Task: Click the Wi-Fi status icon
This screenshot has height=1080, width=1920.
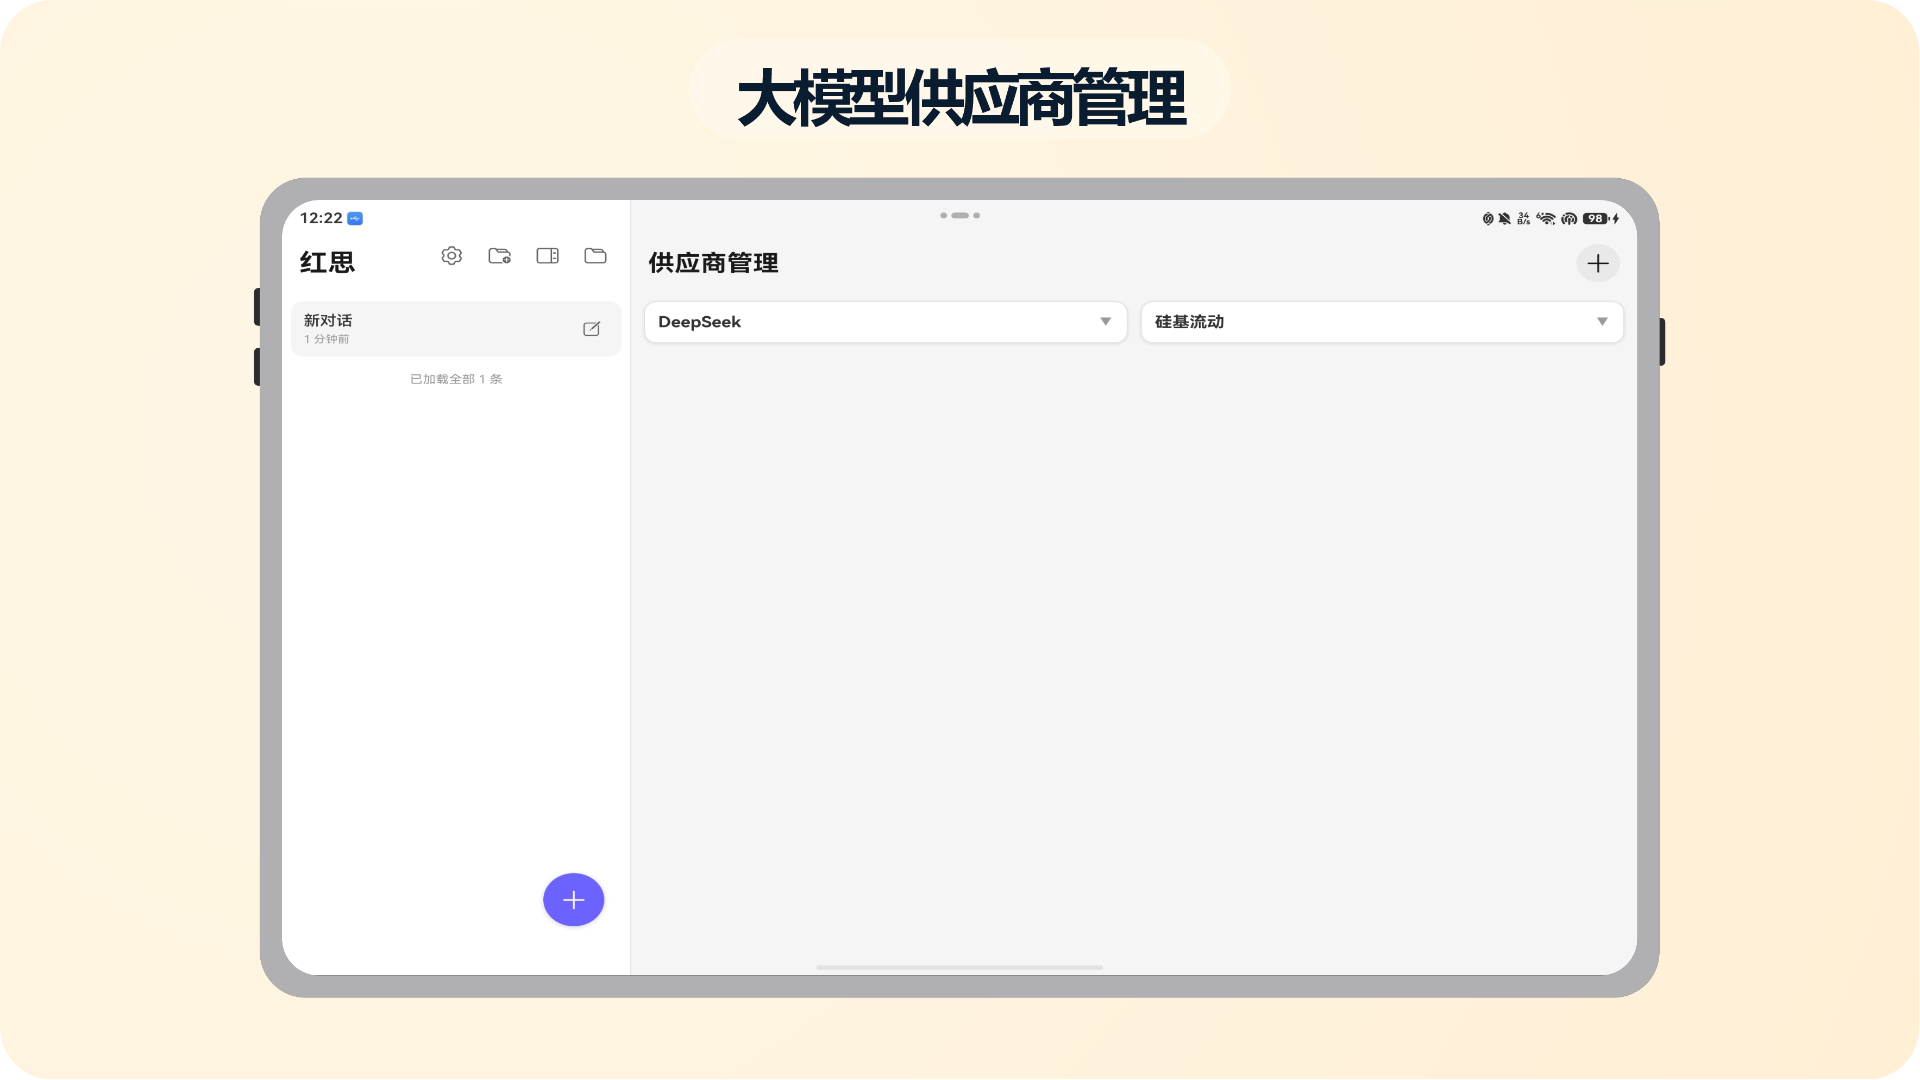Action: [x=1546, y=218]
